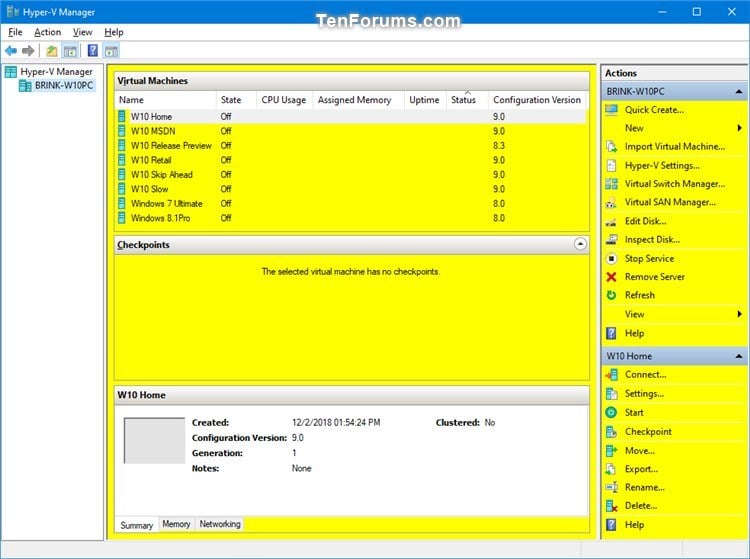Collapse the W10 Home actions section
The width and height of the screenshot is (750, 559).
[739, 356]
